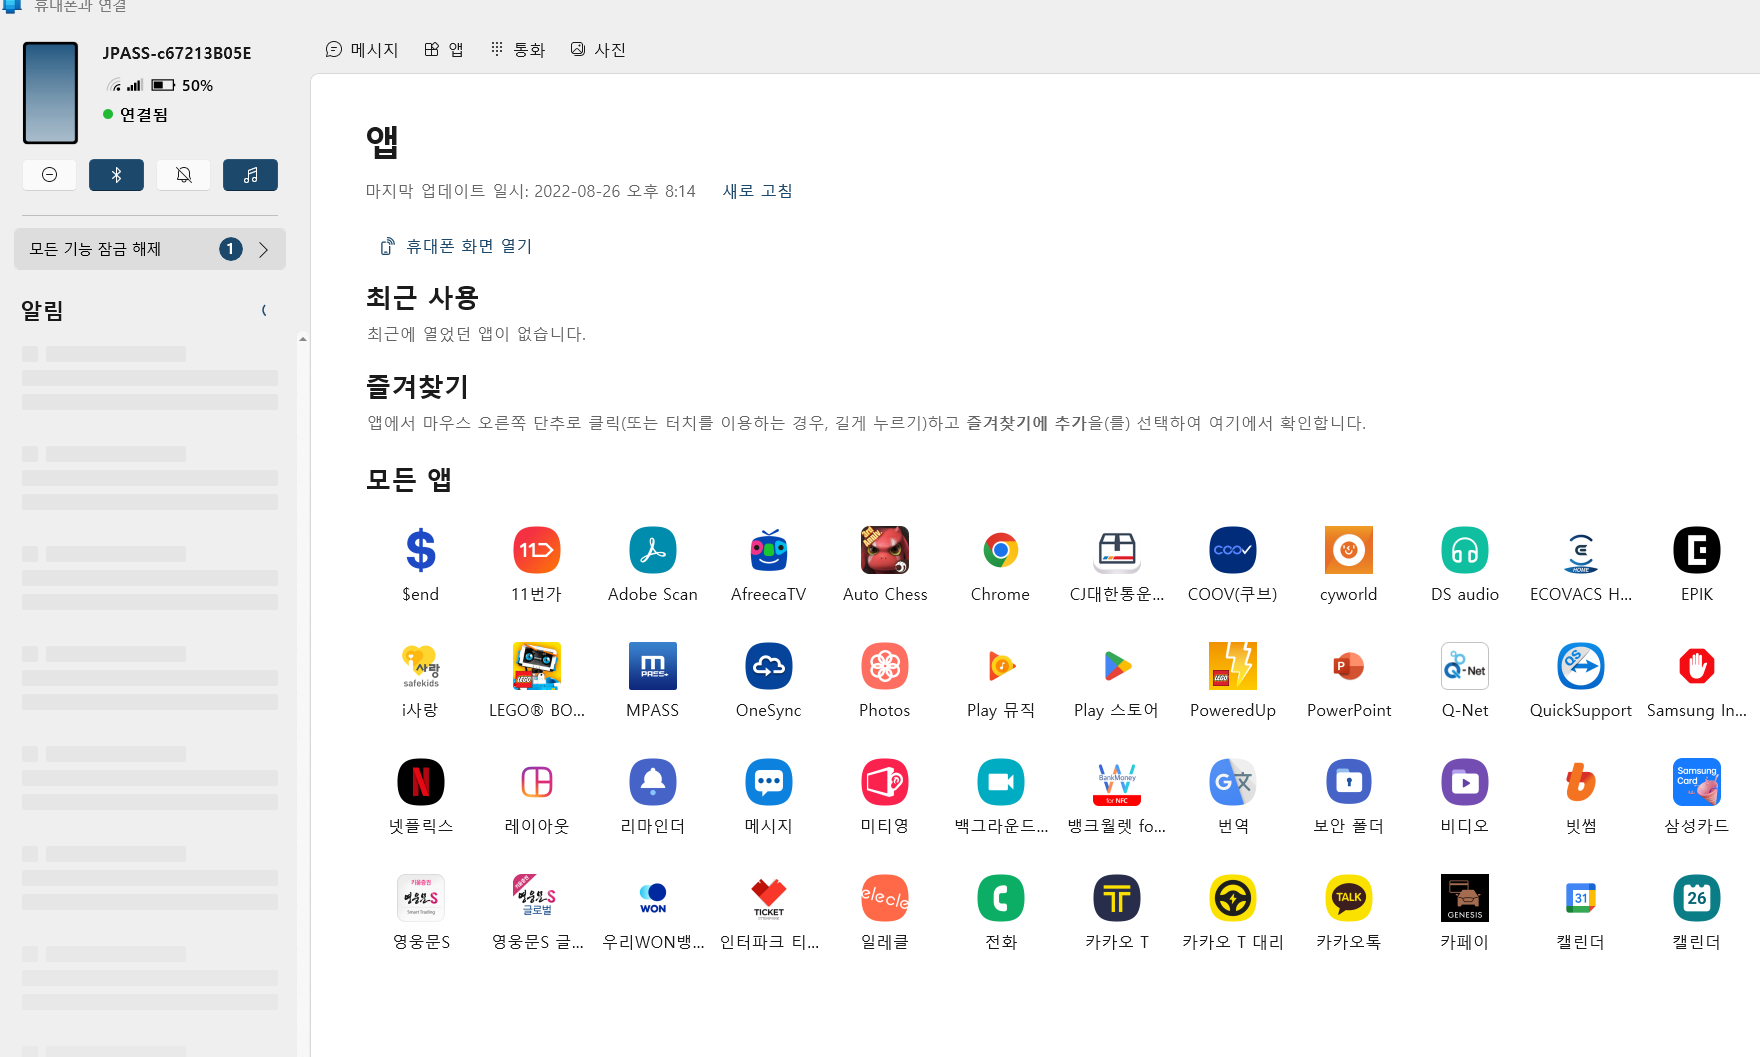The image size is (1760, 1057).
Task: Switch to 메시지 tab
Action: 362,50
